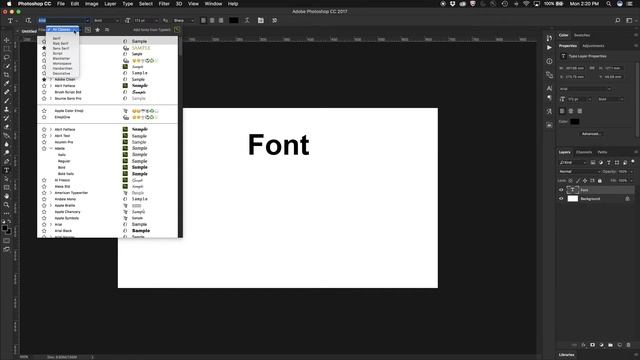The height and width of the screenshot is (360, 640).
Task: Click the font name search field
Action: pos(61,20)
